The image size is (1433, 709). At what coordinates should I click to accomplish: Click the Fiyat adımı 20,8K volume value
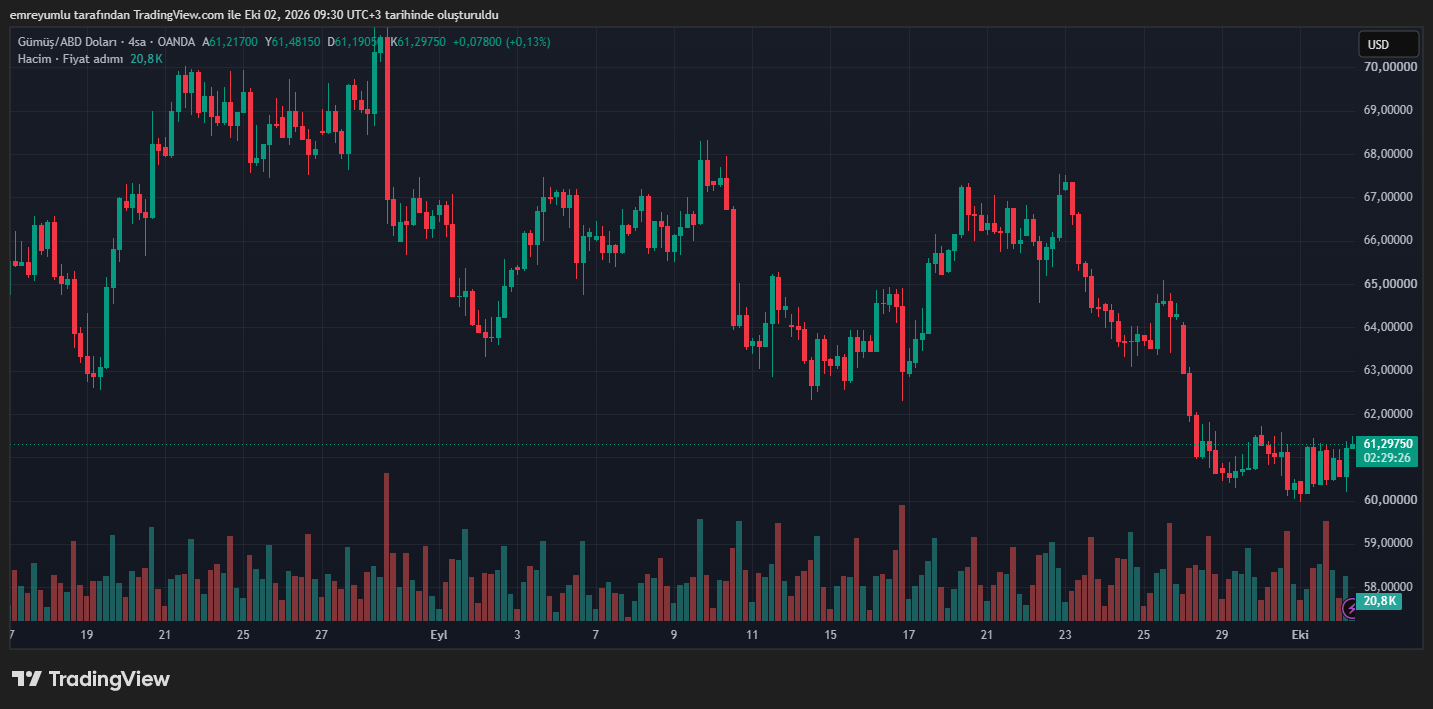coord(147,59)
